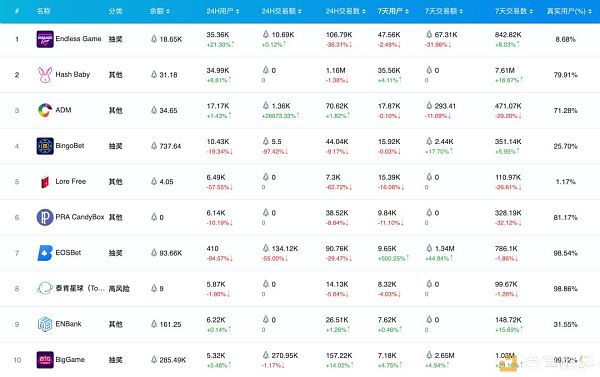Click EOS token icon beside balance 18.65K
This screenshot has width=600, height=377.
click(154, 39)
